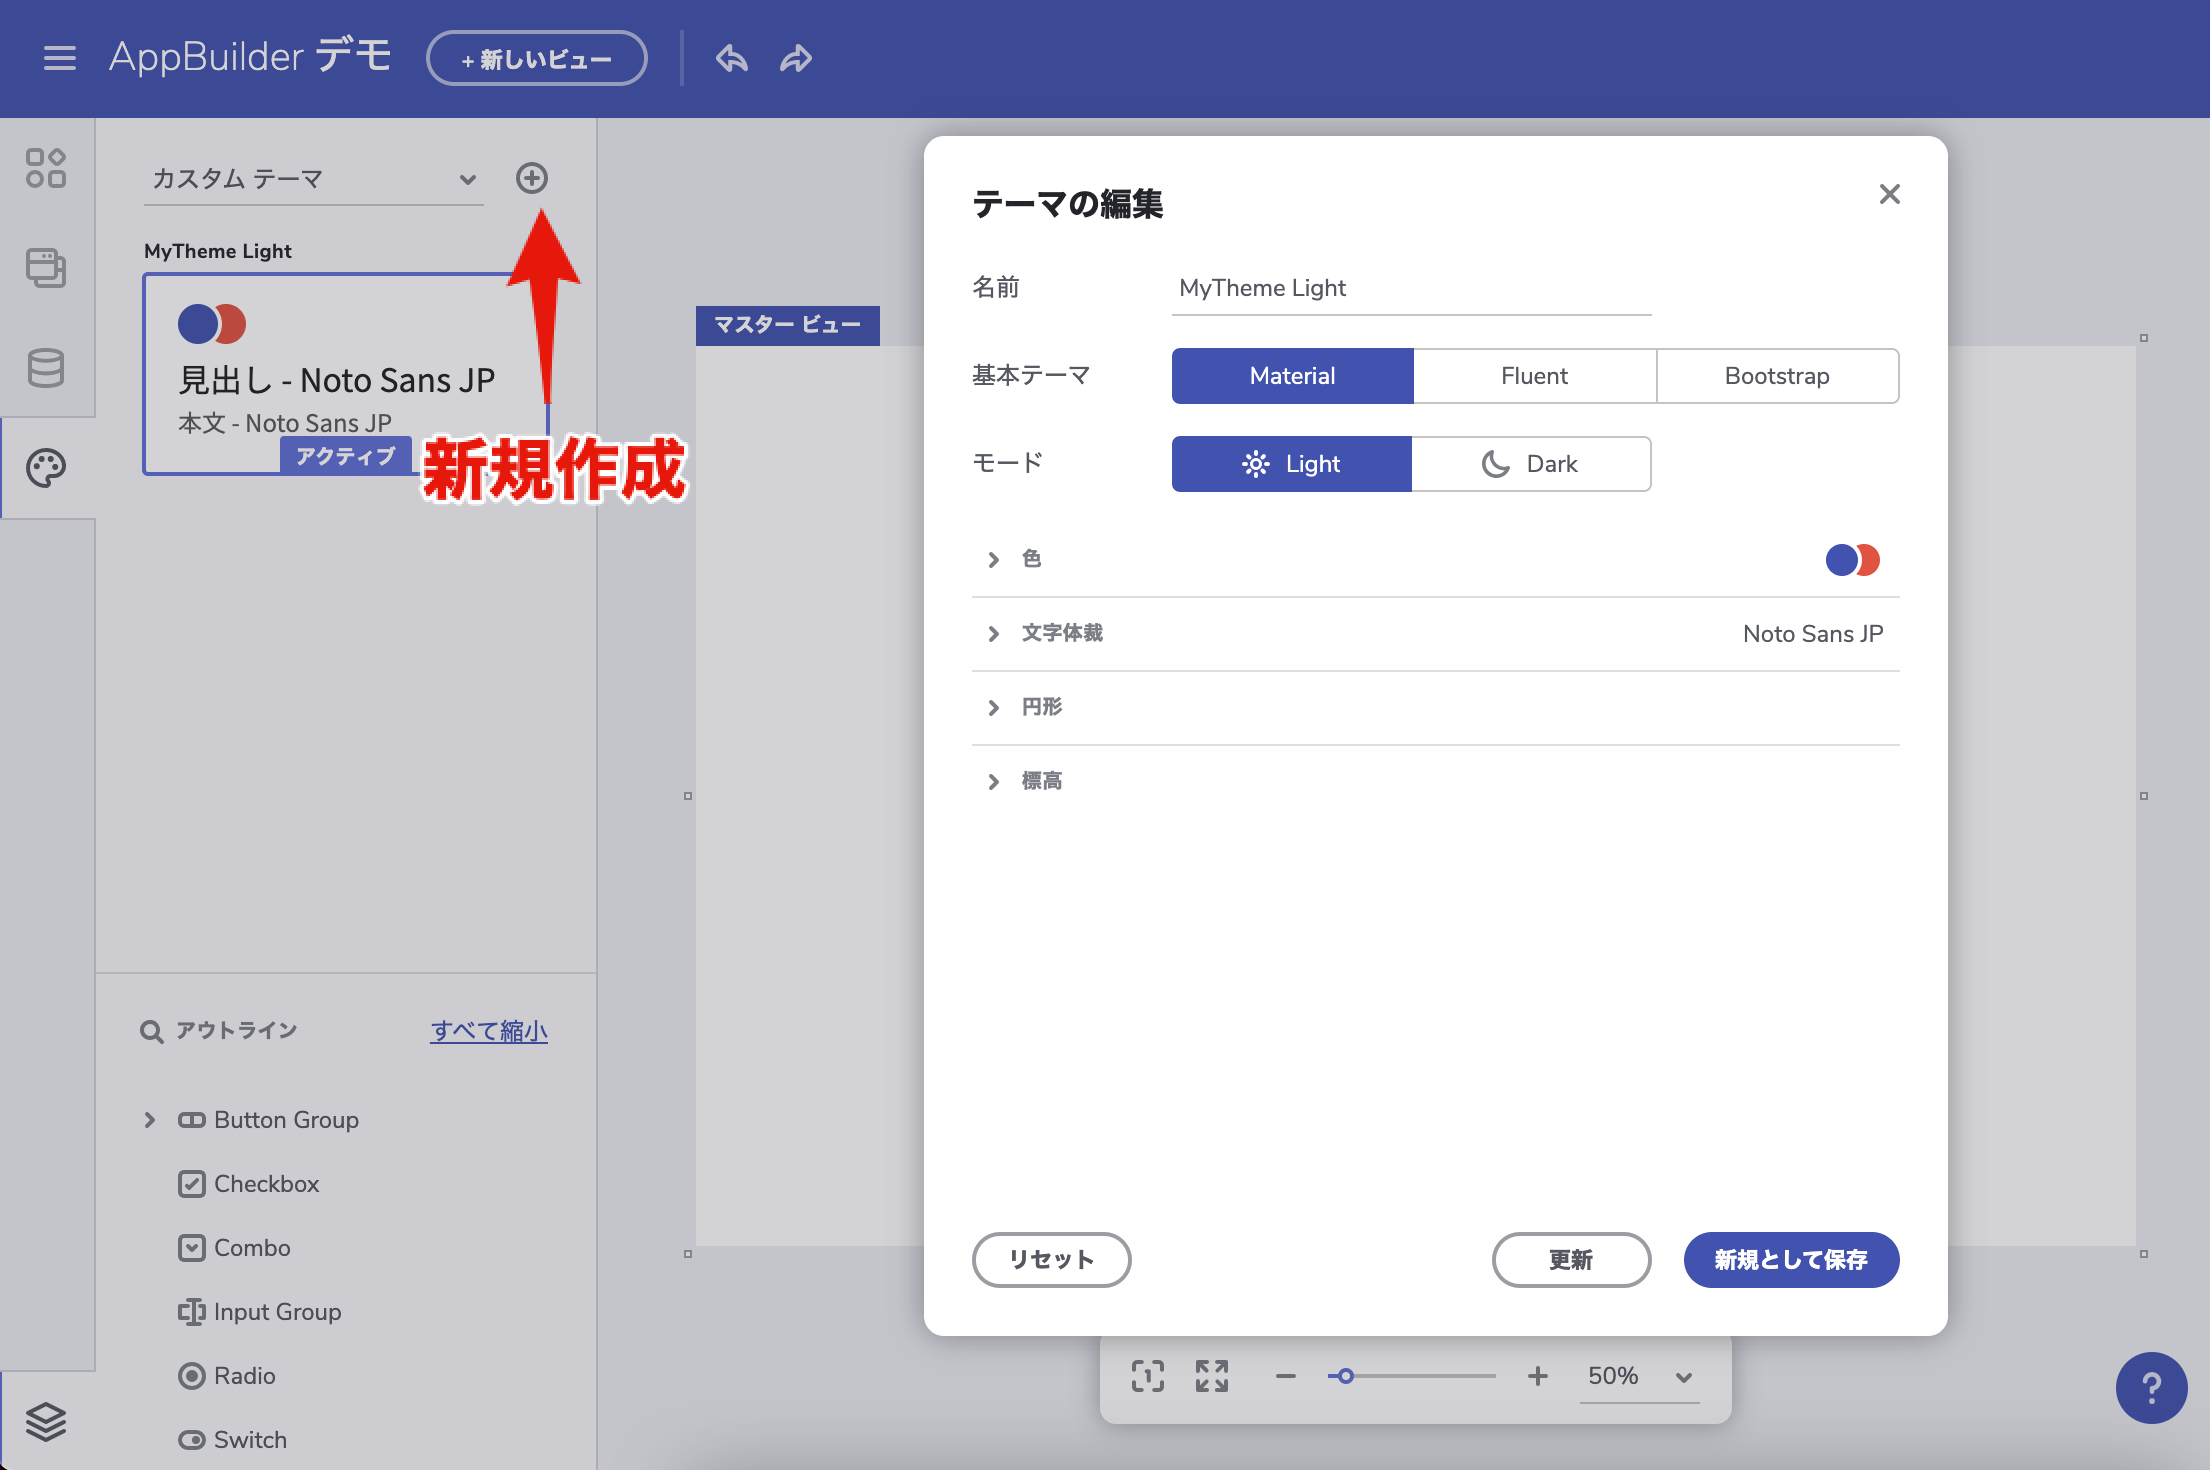2210x1470 pixels.
Task: Open the layers panel at sidebar bottom
Action: tap(46, 1424)
